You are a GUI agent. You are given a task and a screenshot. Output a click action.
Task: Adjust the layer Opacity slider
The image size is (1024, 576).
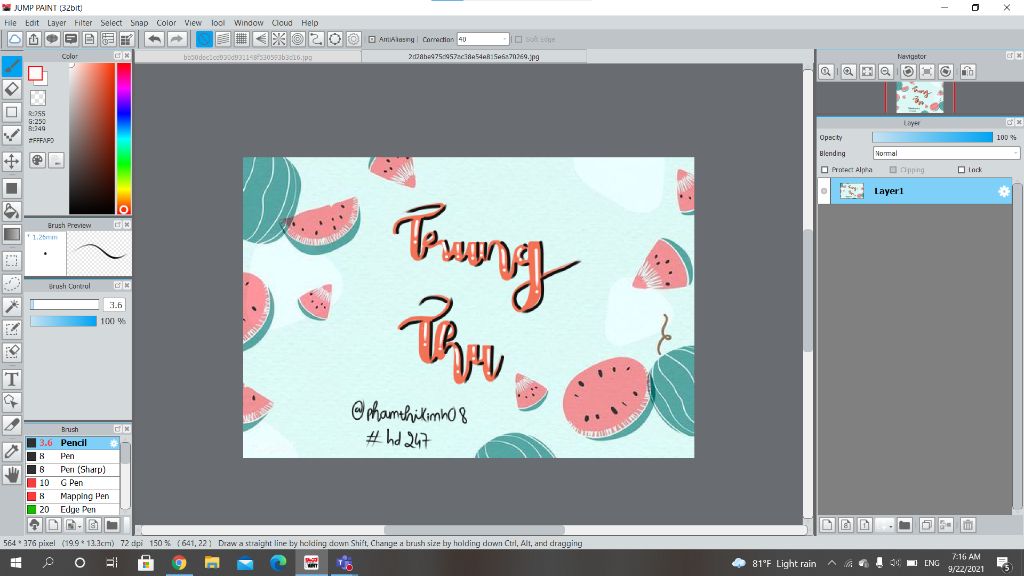[931, 137]
